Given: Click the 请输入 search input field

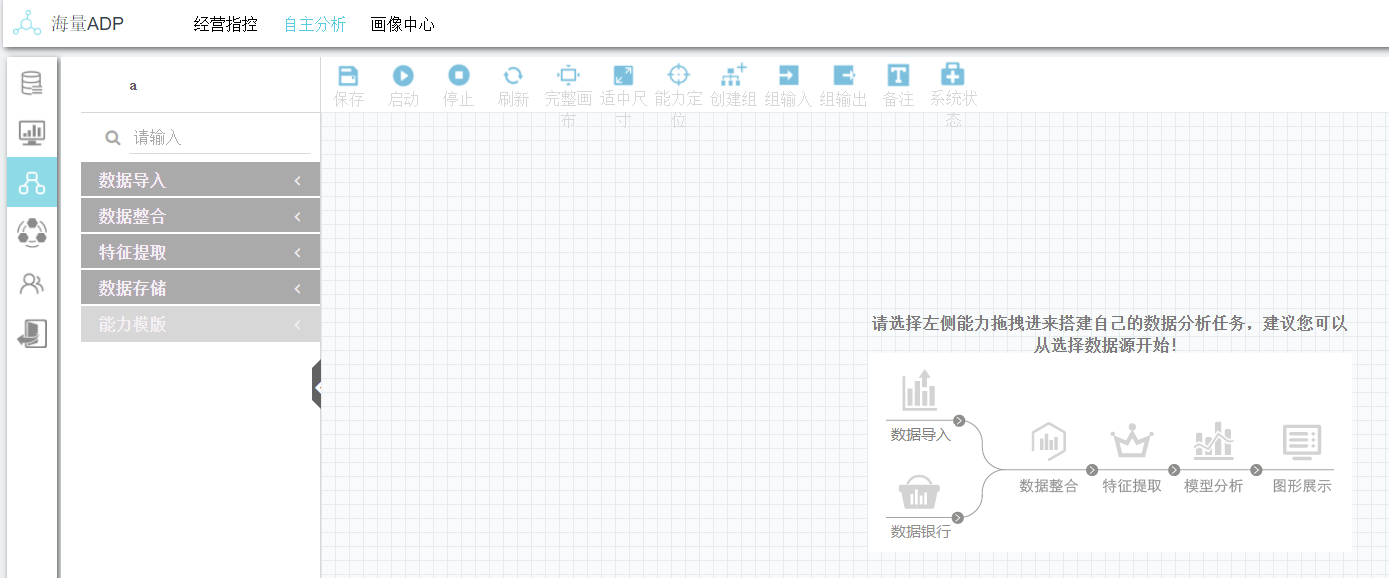Looking at the screenshot, I should (215, 138).
